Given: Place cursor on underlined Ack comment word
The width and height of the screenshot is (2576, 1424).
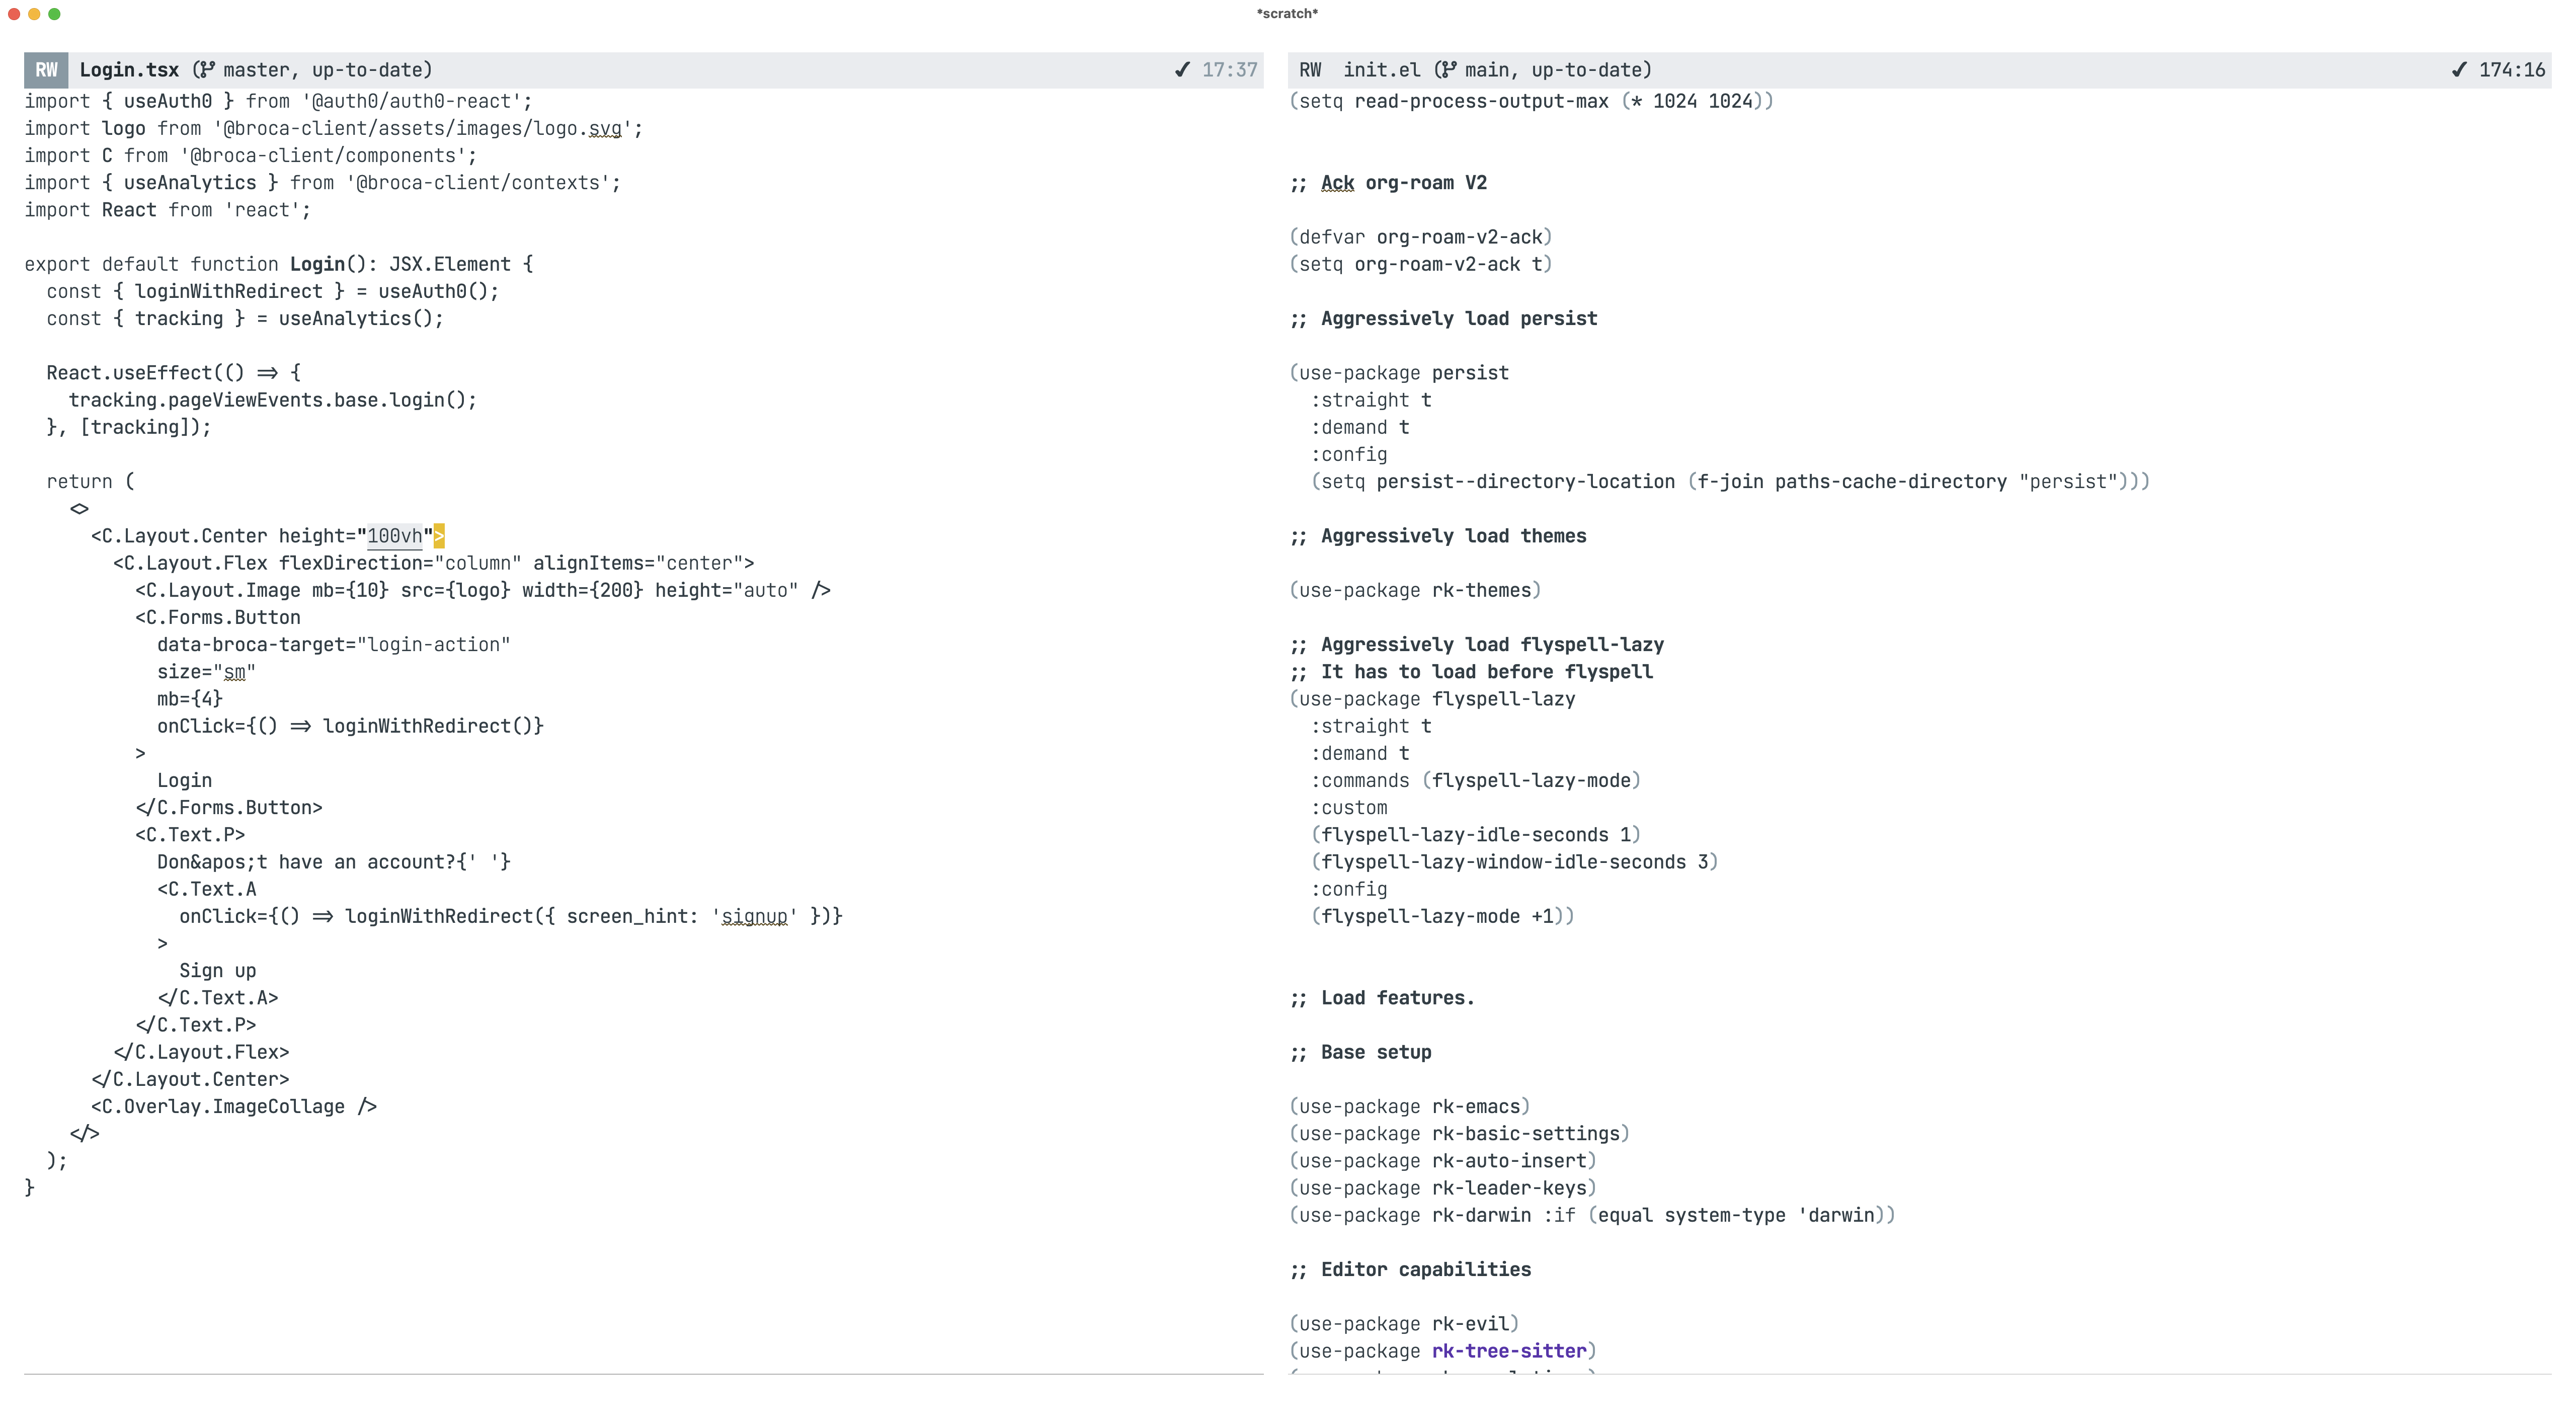Looking at the screenshot, I should 1337,183.
